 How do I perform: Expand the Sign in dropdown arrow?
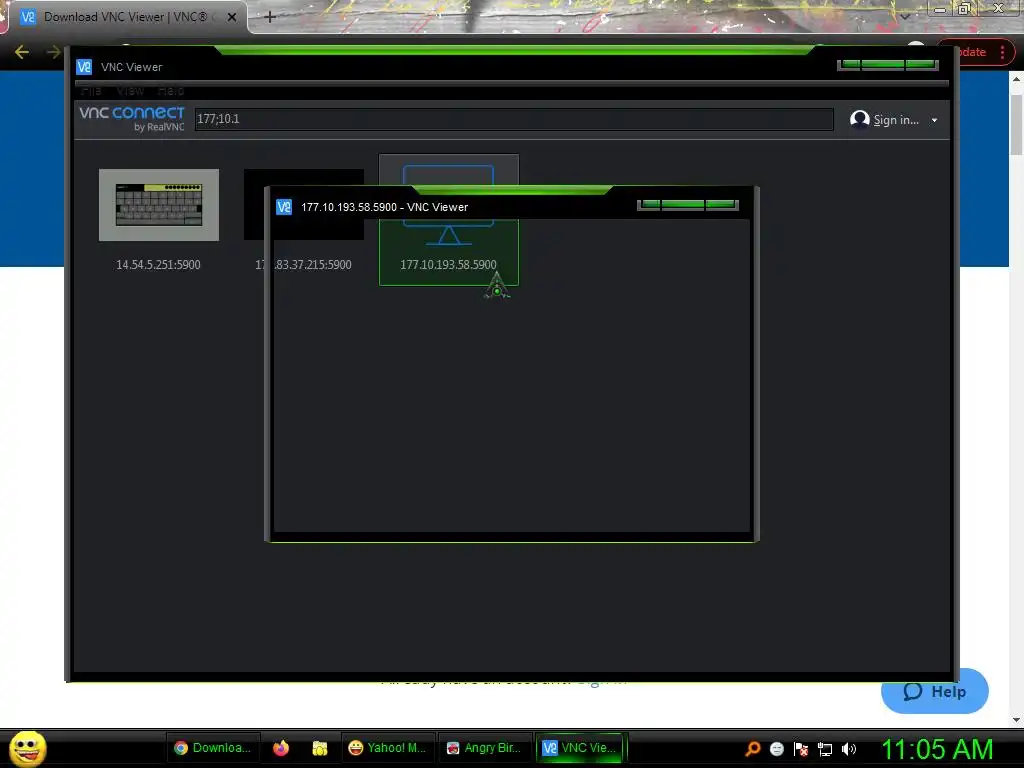(935, 120)
